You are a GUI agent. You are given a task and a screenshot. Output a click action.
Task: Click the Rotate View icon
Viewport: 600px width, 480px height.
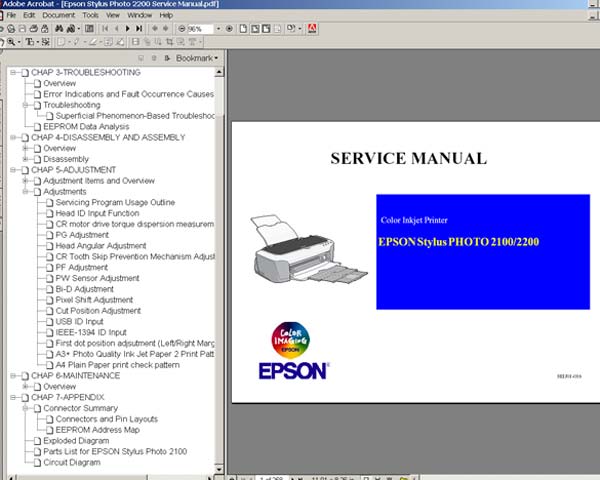291,29
